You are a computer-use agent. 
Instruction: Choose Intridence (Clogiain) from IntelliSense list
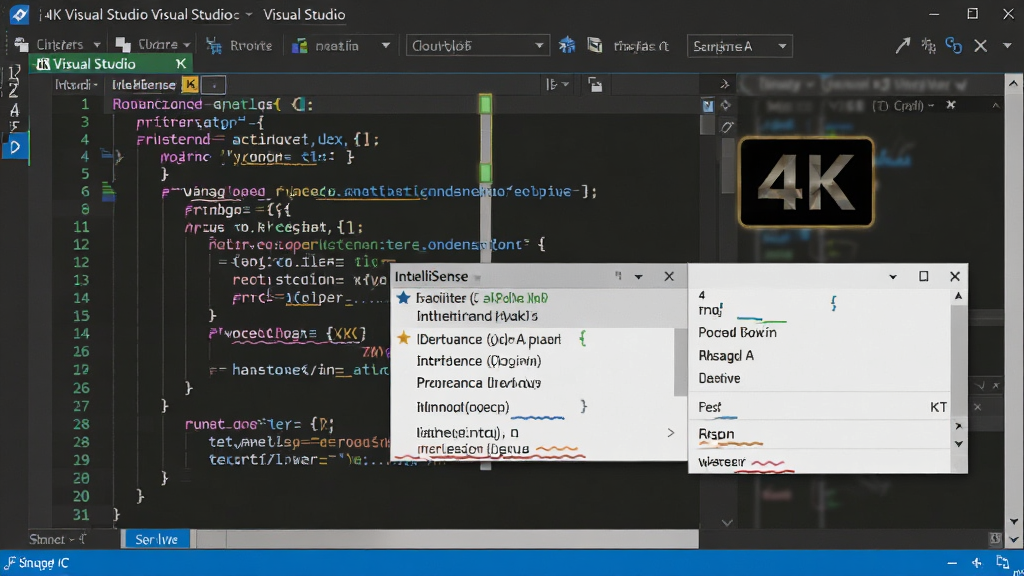click(x=479, y=360)
